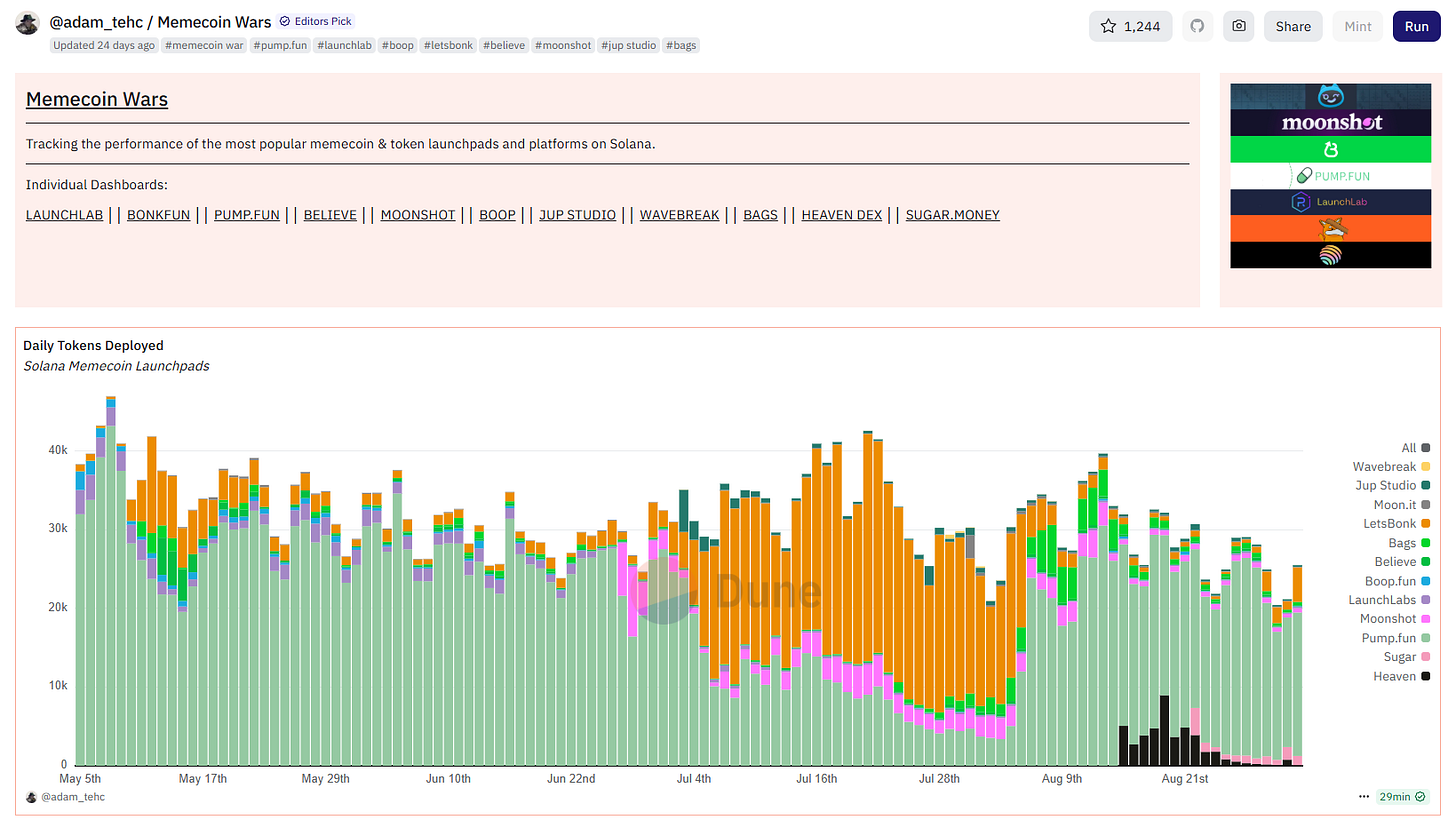Toggle Sugar legend entry
Screen dimensions: 1456x828
pos(1407,657)
